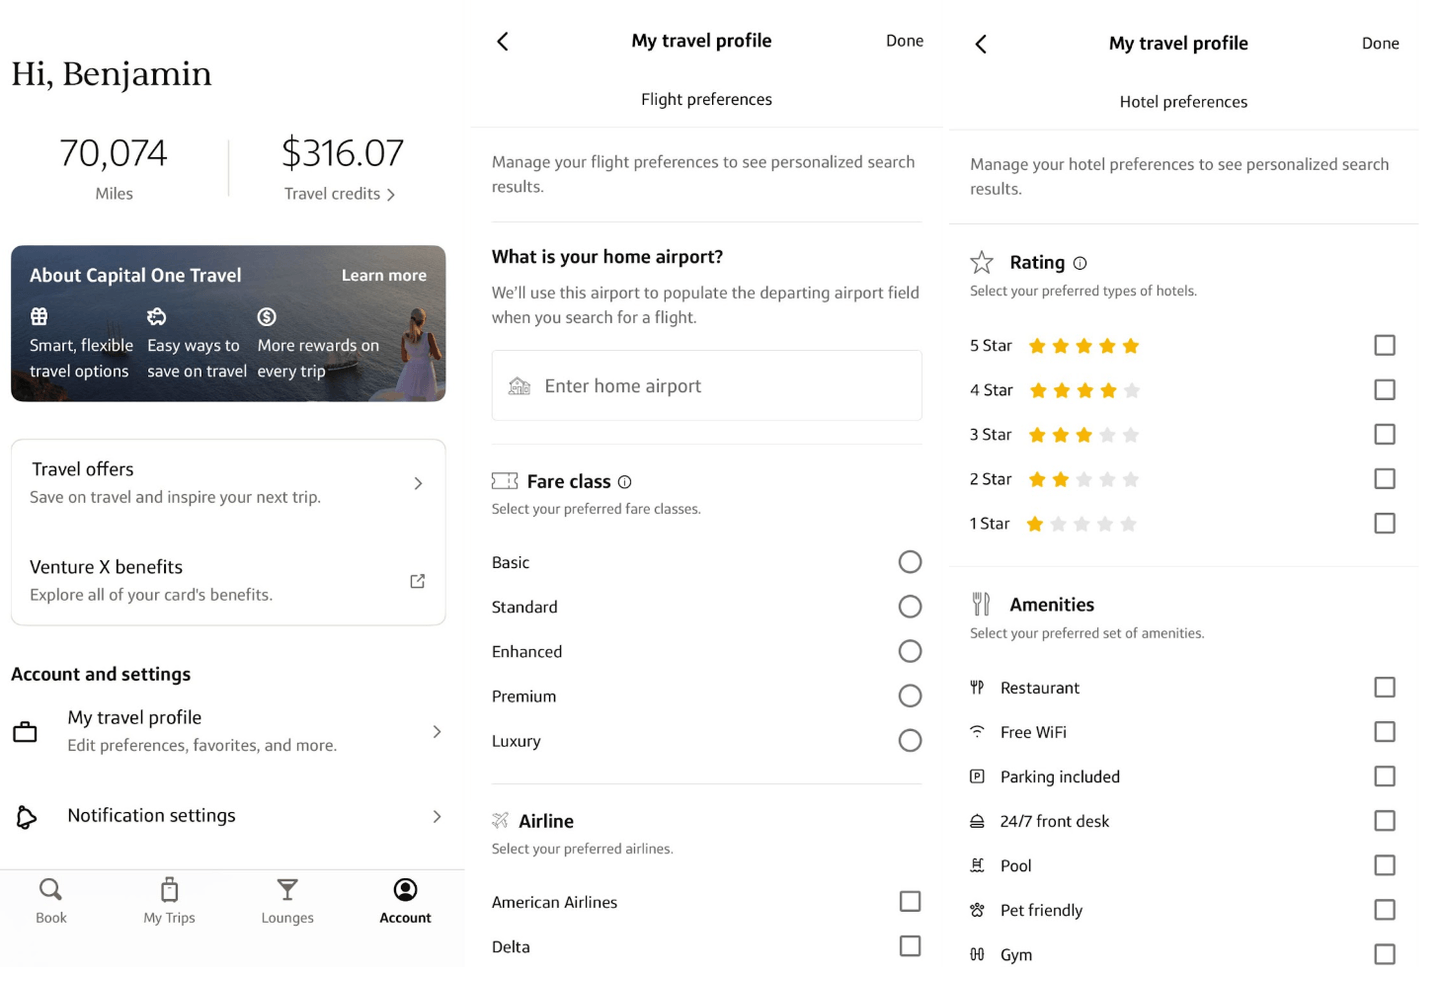Tap the Book search icon
Screen dimensions: 1440x992
[x=50, y=889]
